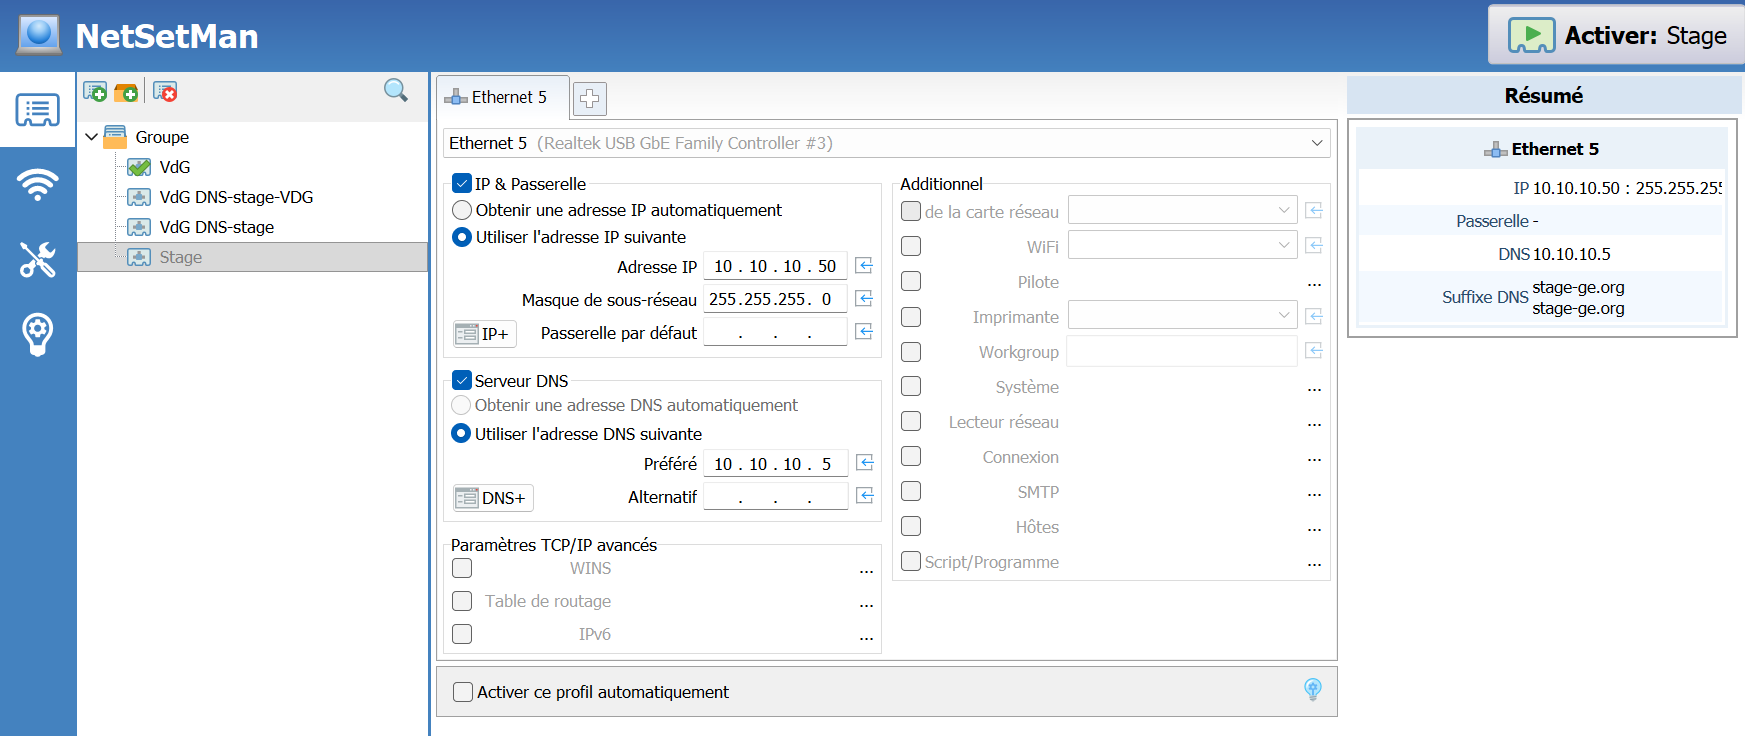
Task: Toggle the IP & Passerelle checkbox
Action: point(462,184)
